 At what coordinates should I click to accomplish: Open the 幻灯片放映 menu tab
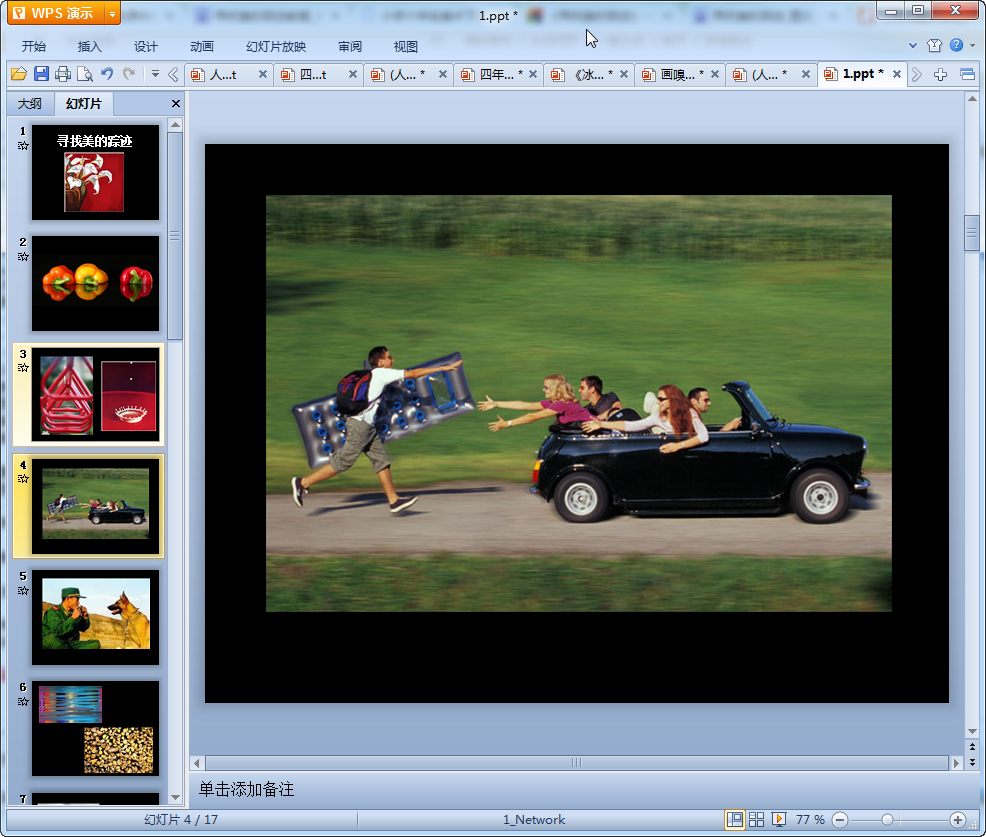click(x=276, y=47)
